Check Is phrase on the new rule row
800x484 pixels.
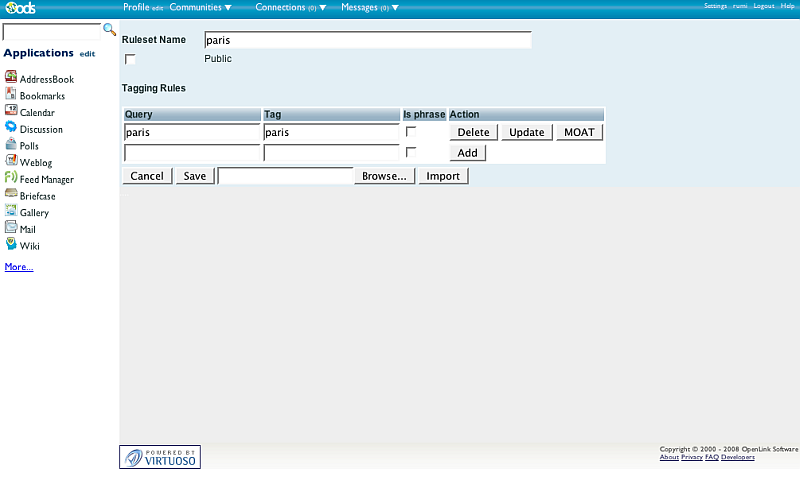tap(410, 152)
